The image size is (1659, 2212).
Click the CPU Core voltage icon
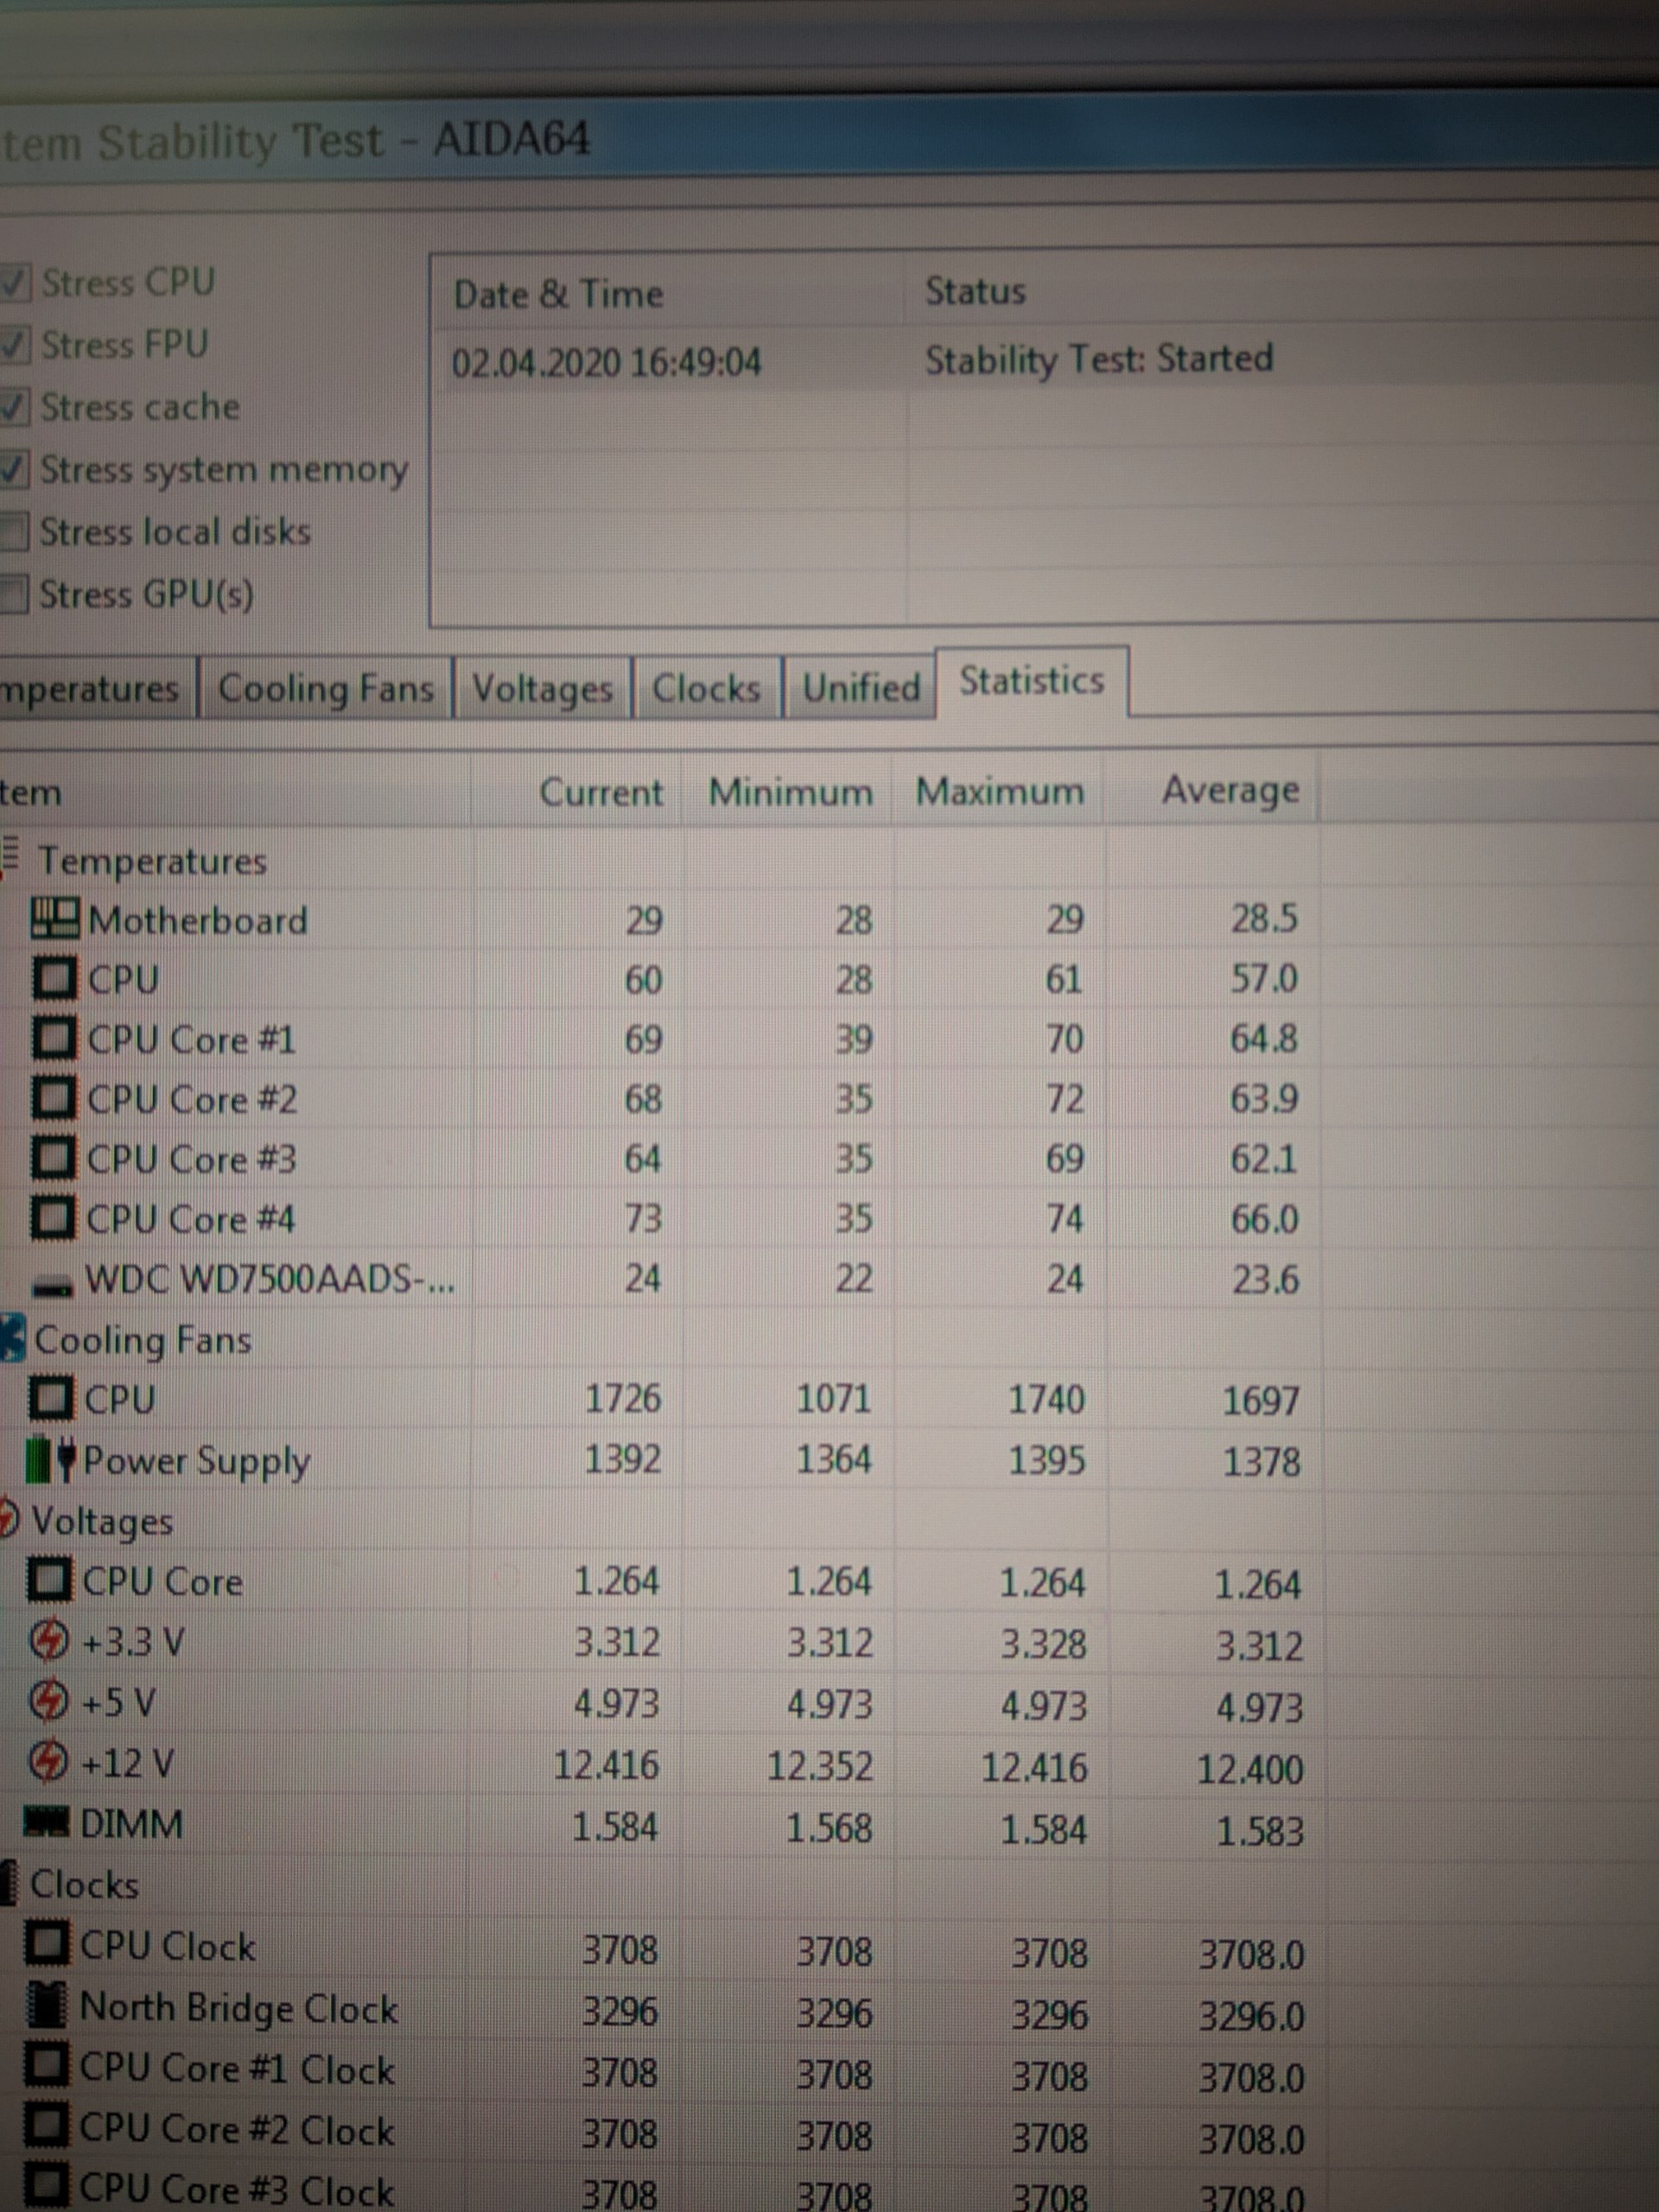(x=49, y=1580)
